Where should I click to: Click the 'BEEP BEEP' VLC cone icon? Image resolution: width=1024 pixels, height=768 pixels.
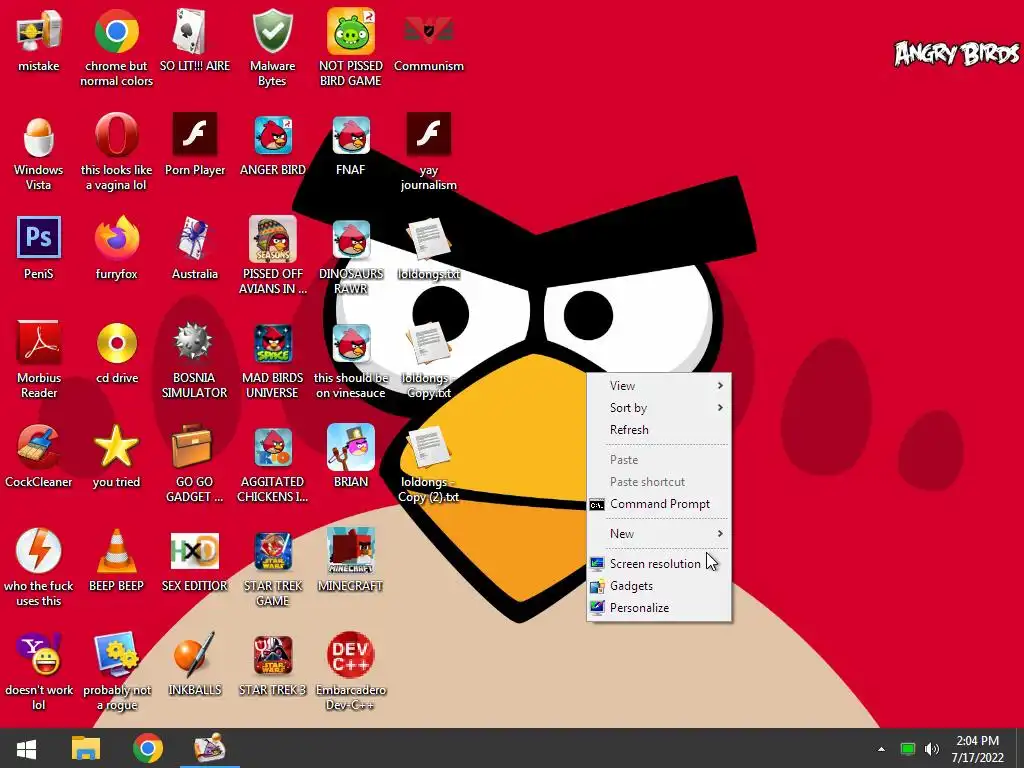point(116,551)
